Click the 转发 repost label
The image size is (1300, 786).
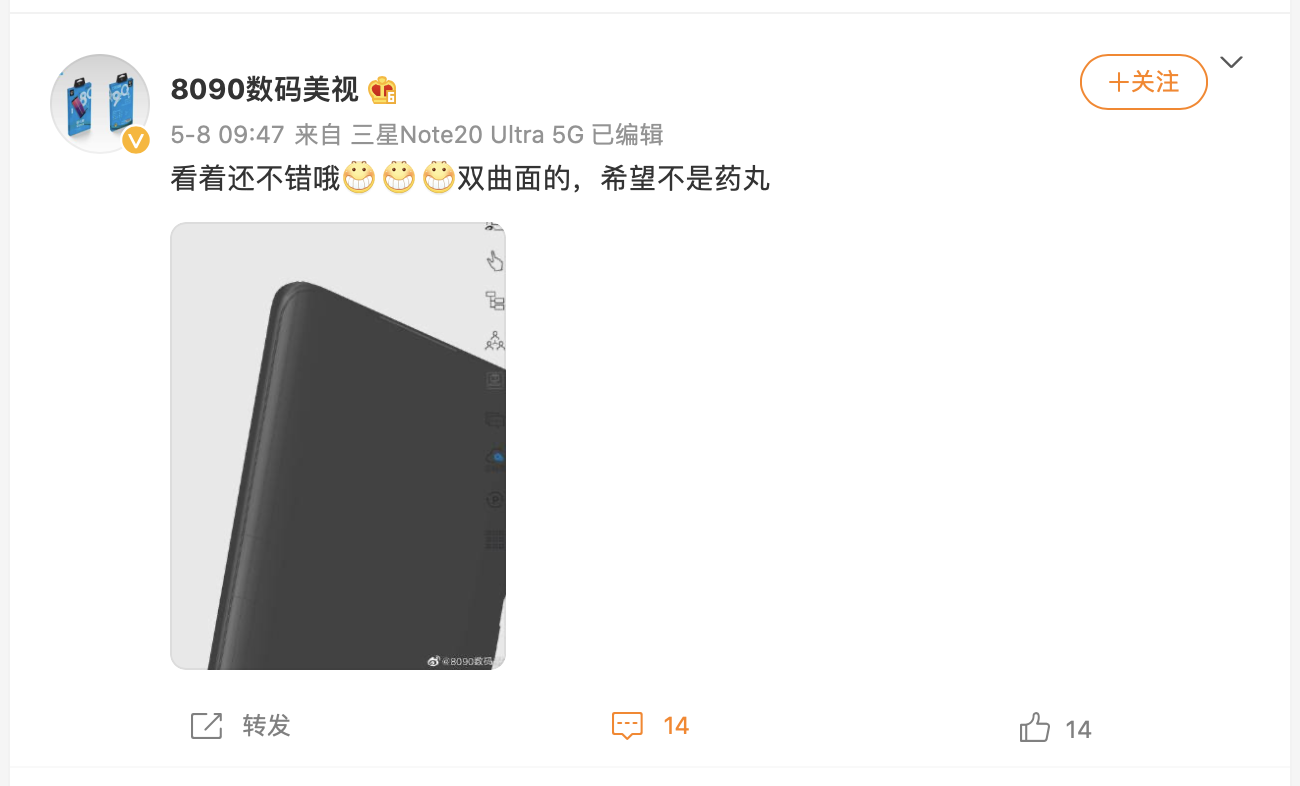pos(266,726)
